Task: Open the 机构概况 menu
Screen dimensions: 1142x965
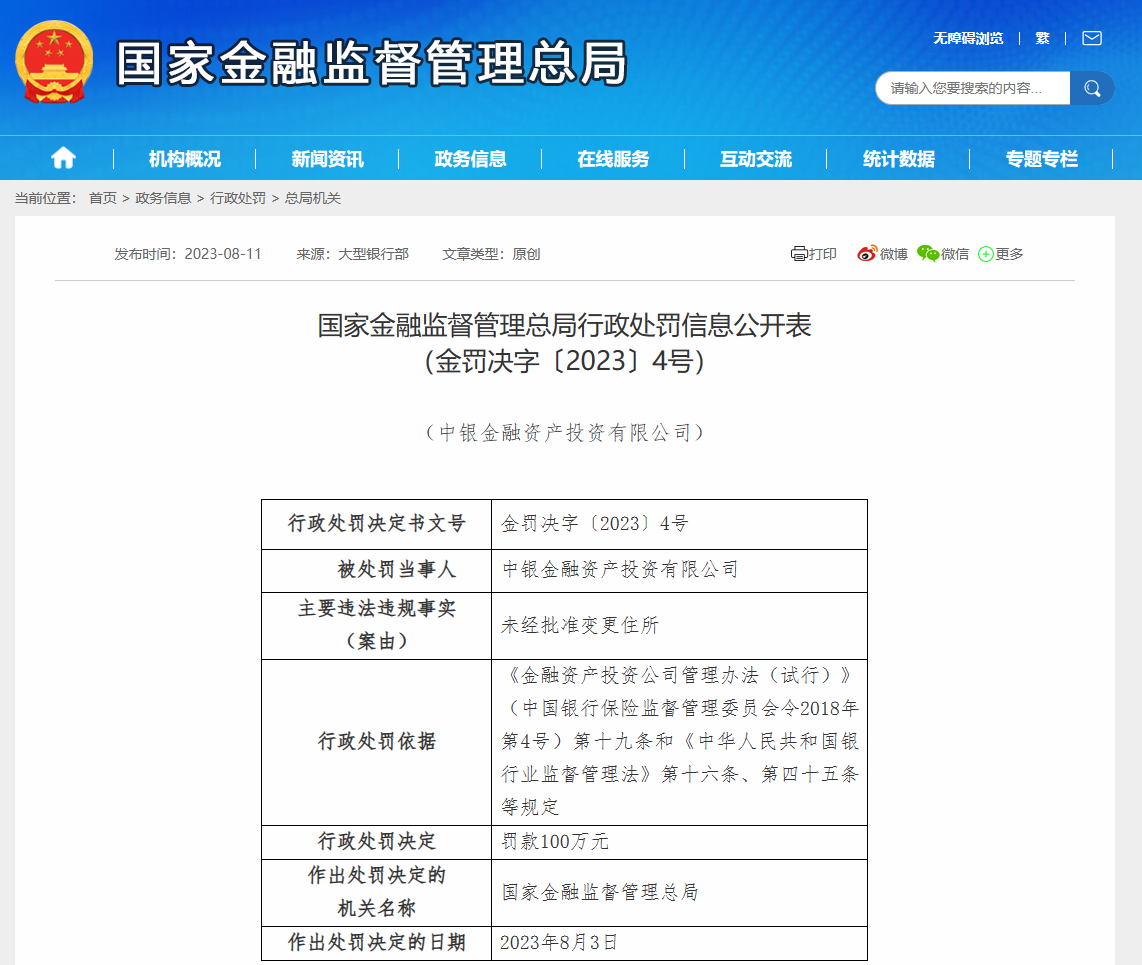Action: [x=184, y=159]
